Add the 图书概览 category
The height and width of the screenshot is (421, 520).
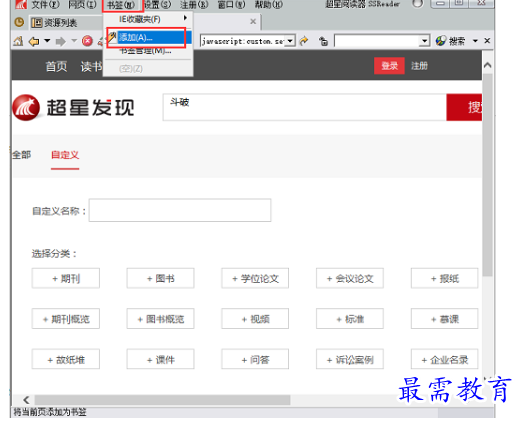tap(160, 319)
